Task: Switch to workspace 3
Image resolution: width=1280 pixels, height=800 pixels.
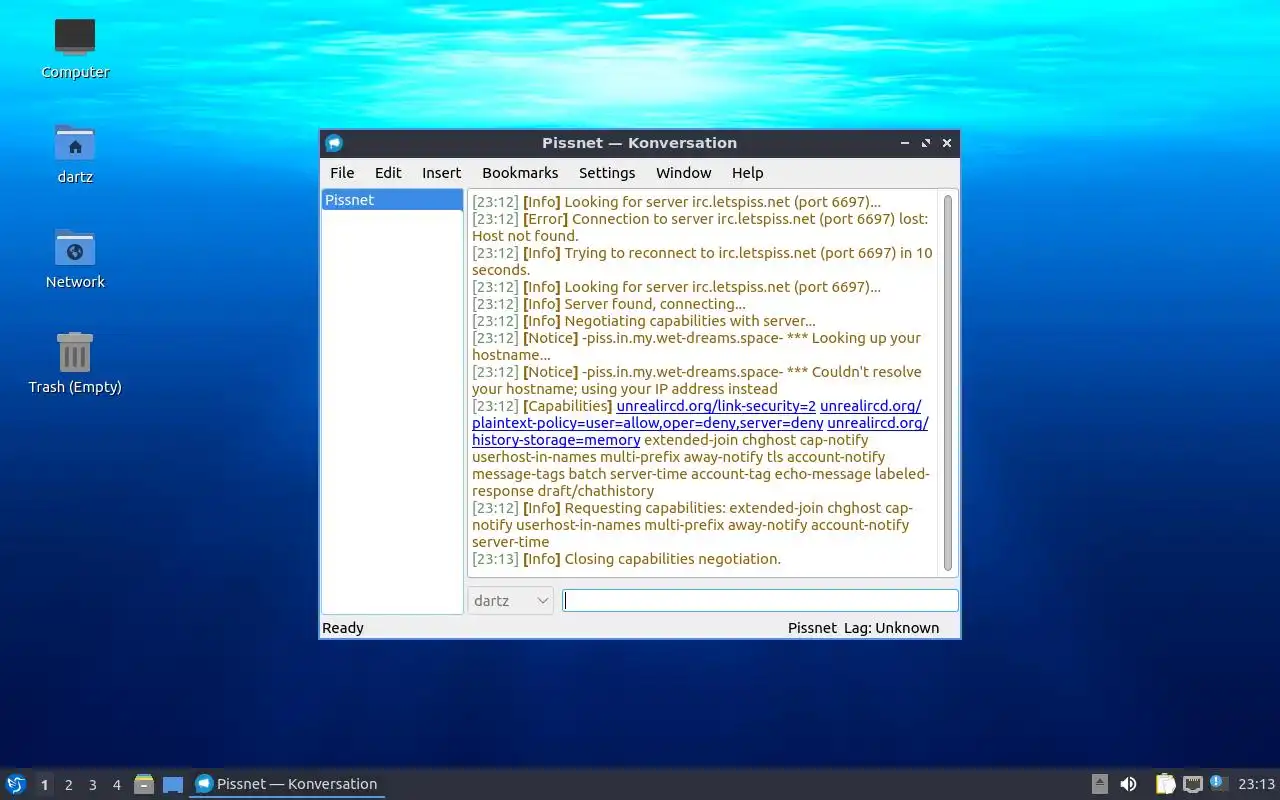Action: 92,785
